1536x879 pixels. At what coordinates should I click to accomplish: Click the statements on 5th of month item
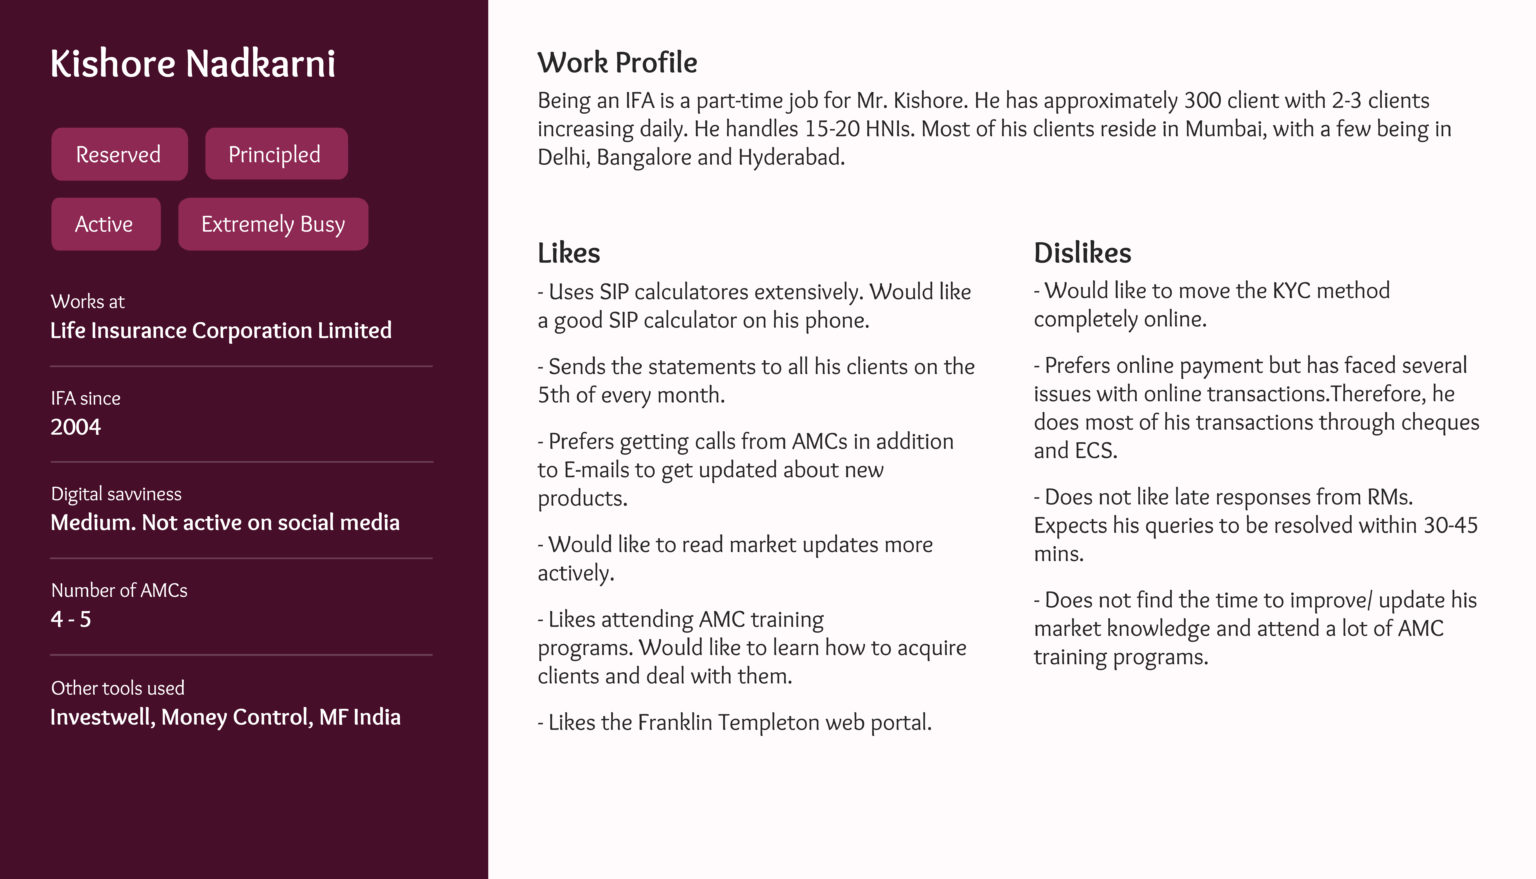pyautogui.click(x=756, y=380)
